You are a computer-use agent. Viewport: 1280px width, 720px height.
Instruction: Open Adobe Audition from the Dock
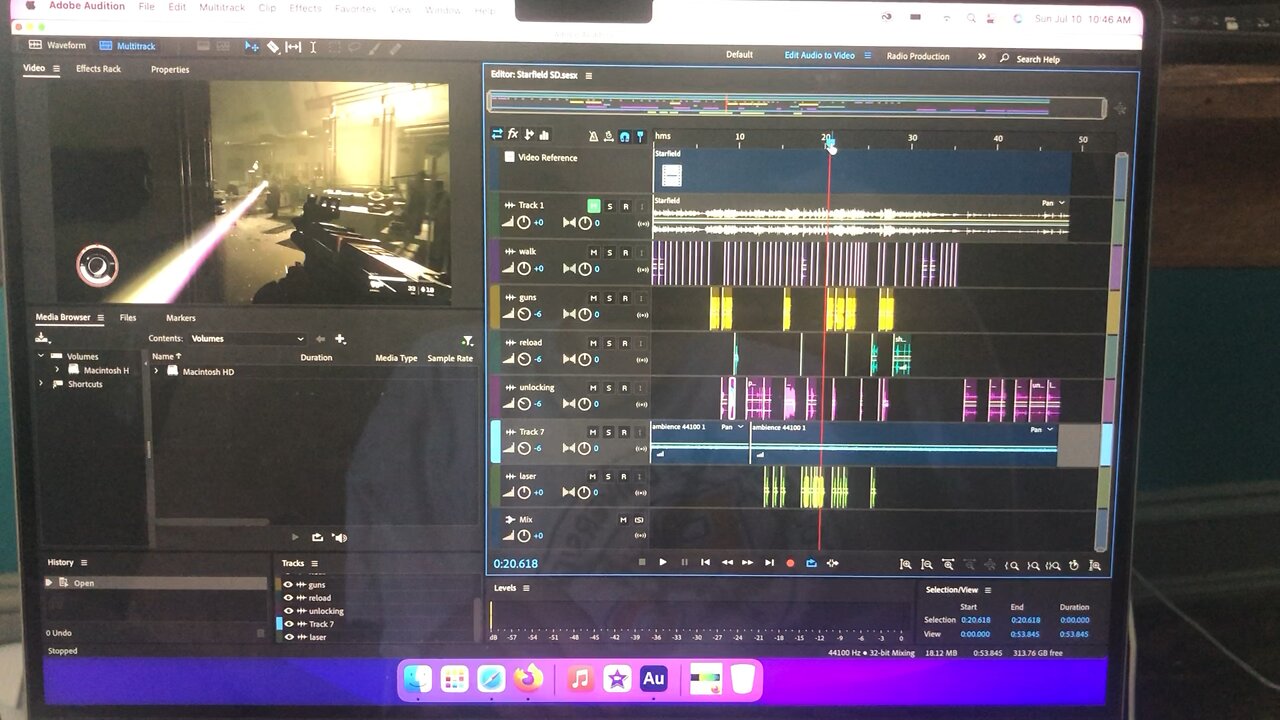click(653, 679)
